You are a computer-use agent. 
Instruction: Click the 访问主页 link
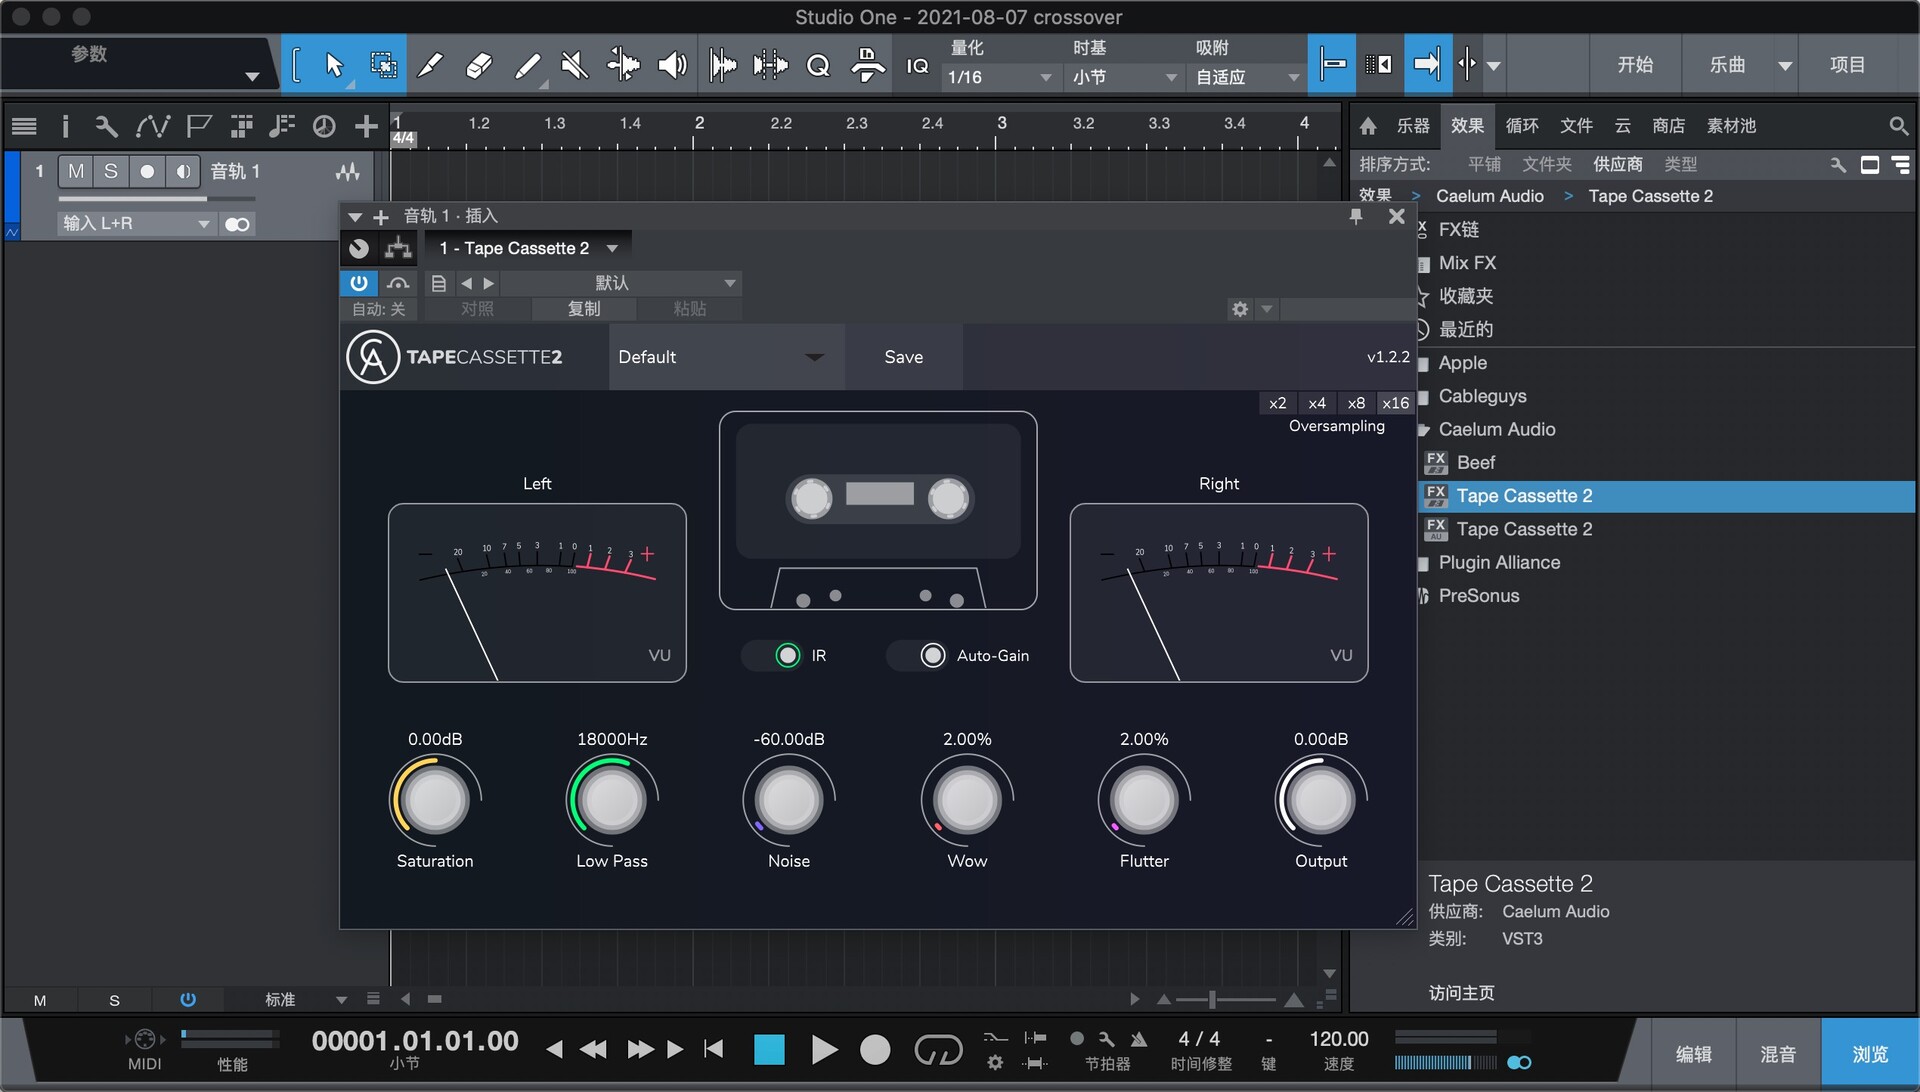(x=1461, y=993)
